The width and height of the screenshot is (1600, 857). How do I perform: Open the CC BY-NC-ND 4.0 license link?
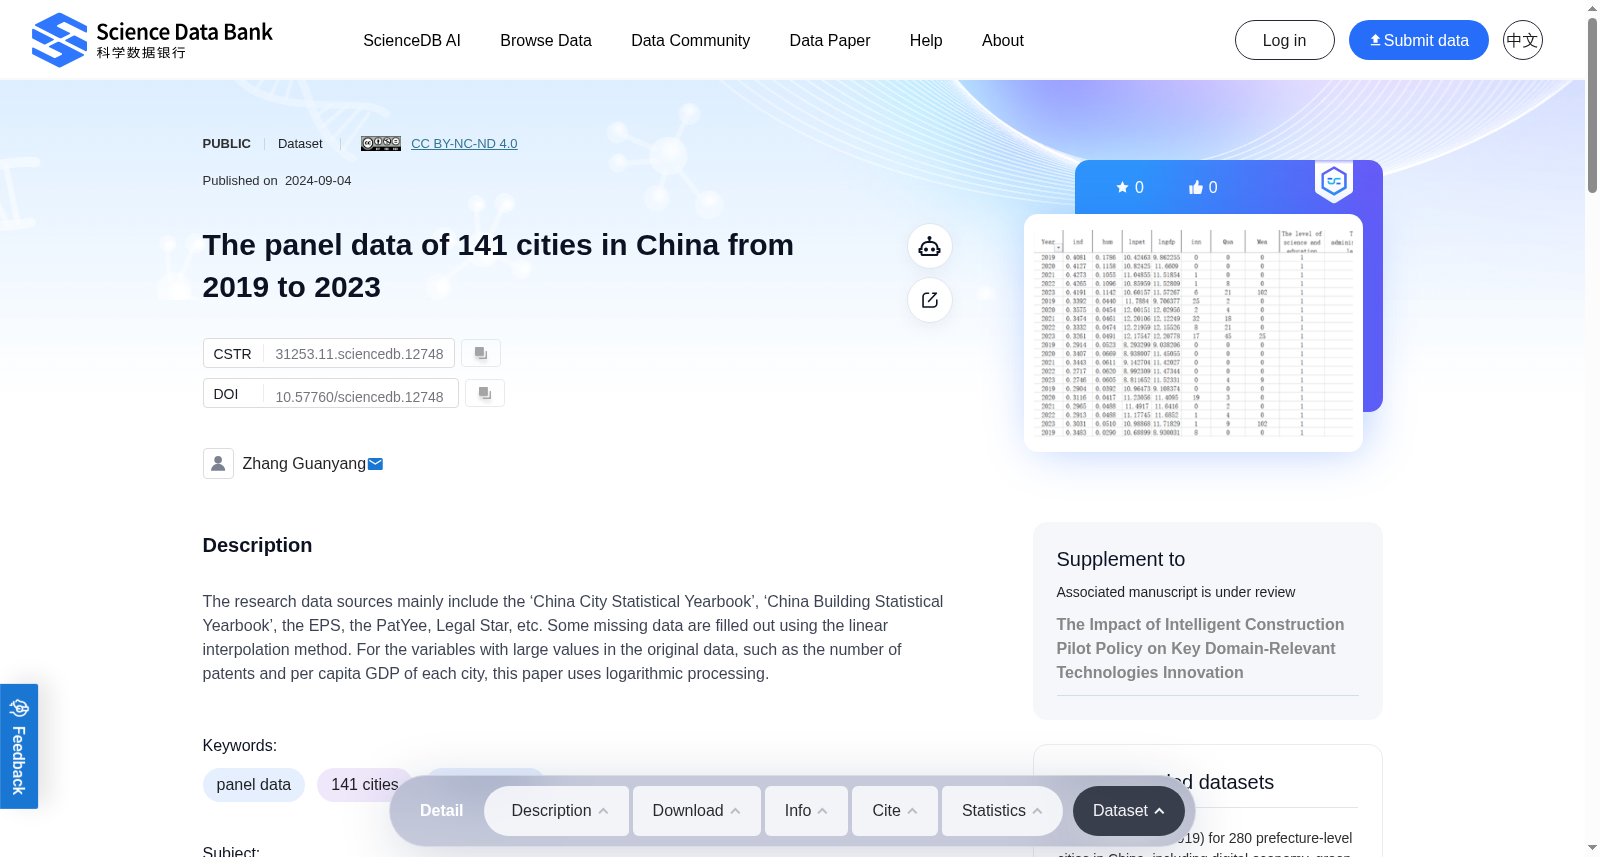464,144
